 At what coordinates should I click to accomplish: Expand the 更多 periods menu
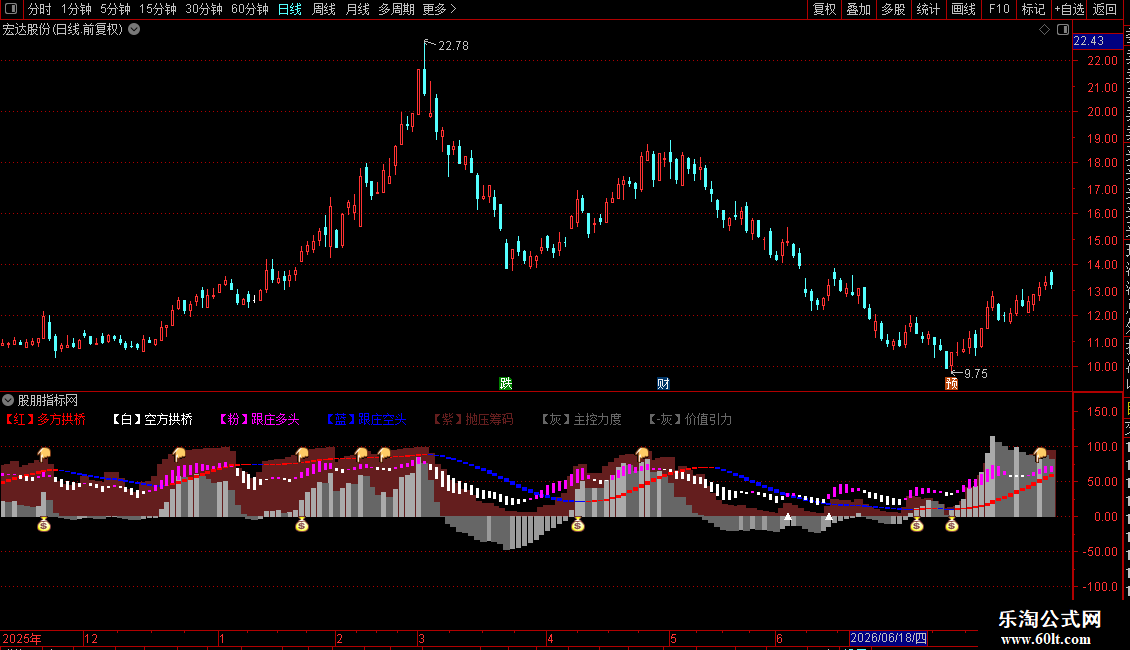(x=439, y=9)
